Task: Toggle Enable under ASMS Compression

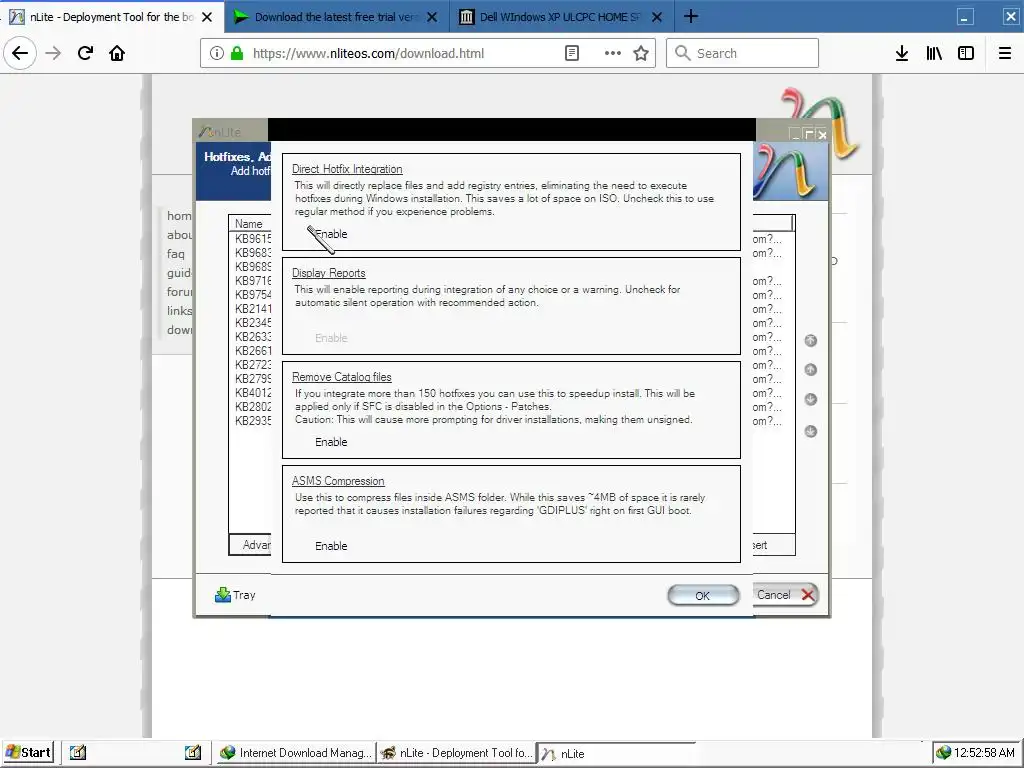Action: pyautogui.click(x=331, y=546)
